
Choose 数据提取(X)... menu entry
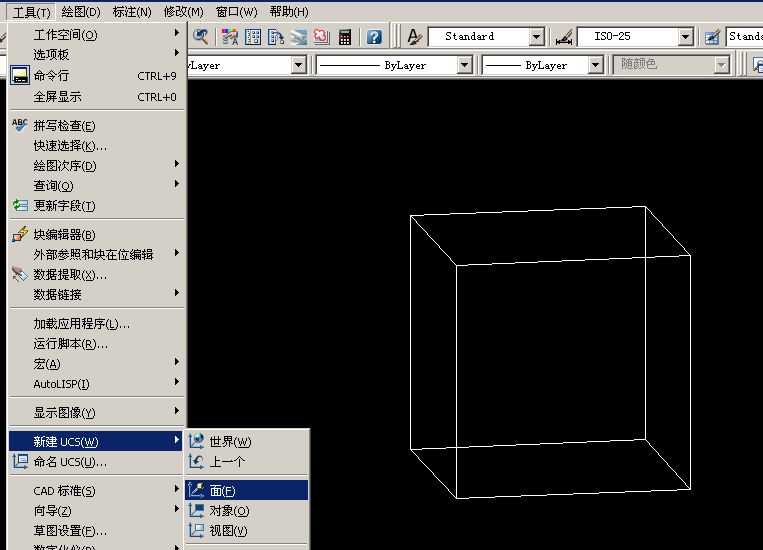point(97,274)
